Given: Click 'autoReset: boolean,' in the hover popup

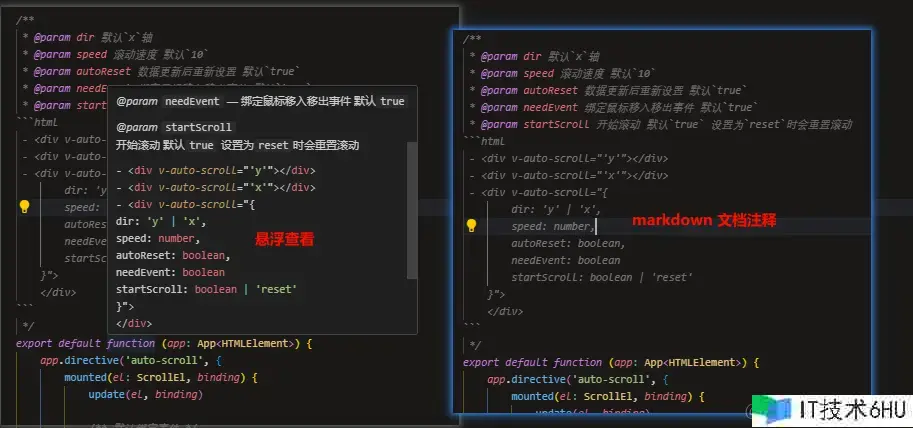Looking at the screenshot, I should [x=166, y=255].
